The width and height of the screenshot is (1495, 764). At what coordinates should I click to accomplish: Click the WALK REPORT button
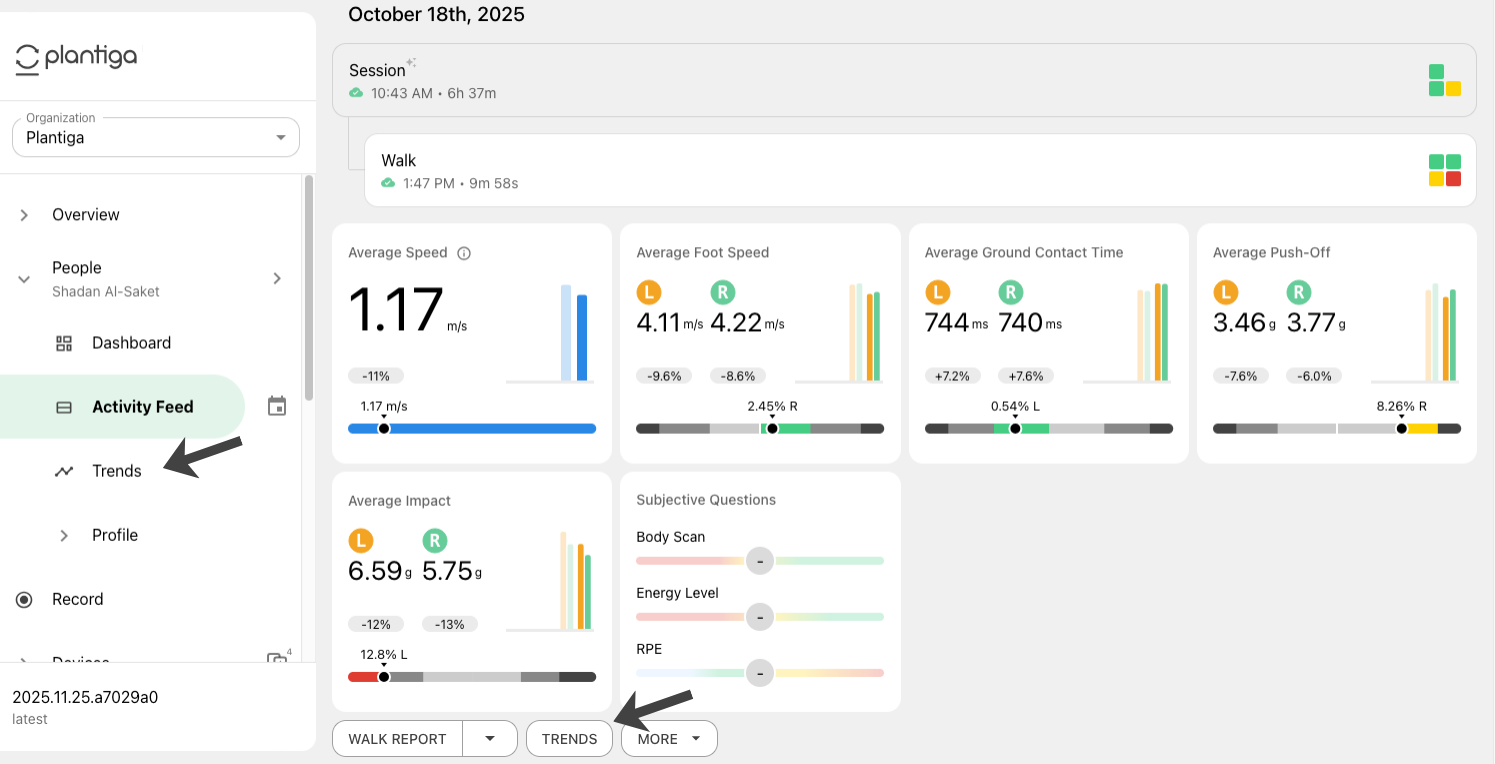click(x=397, y=739)
